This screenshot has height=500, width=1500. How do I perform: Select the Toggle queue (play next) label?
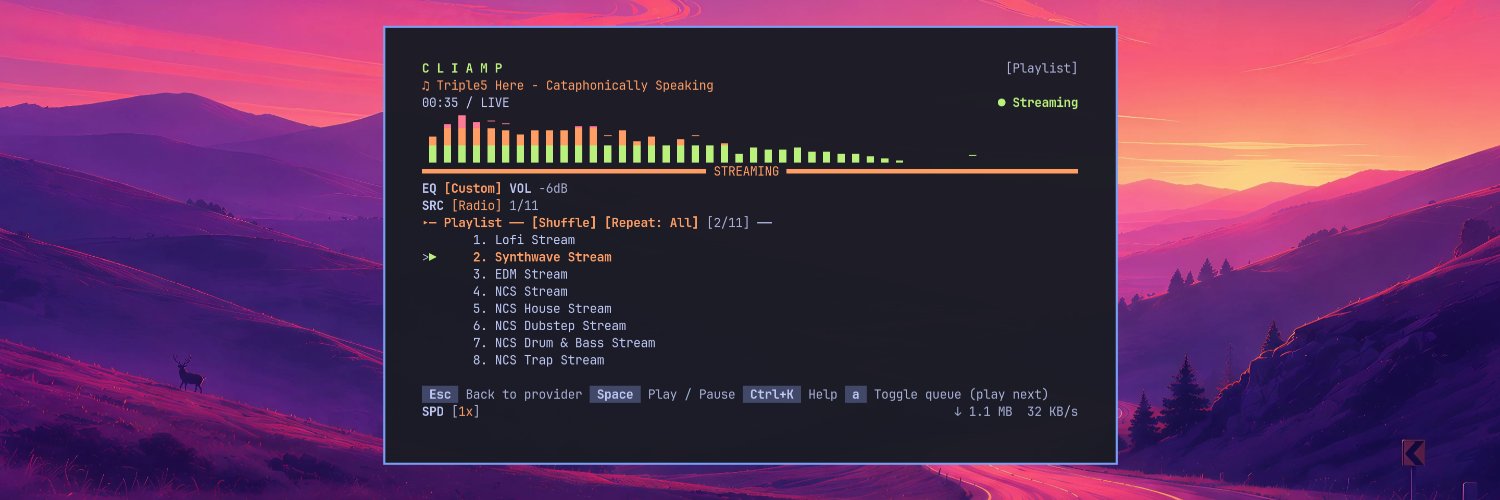pyautogui.click(x=961, y=394)
